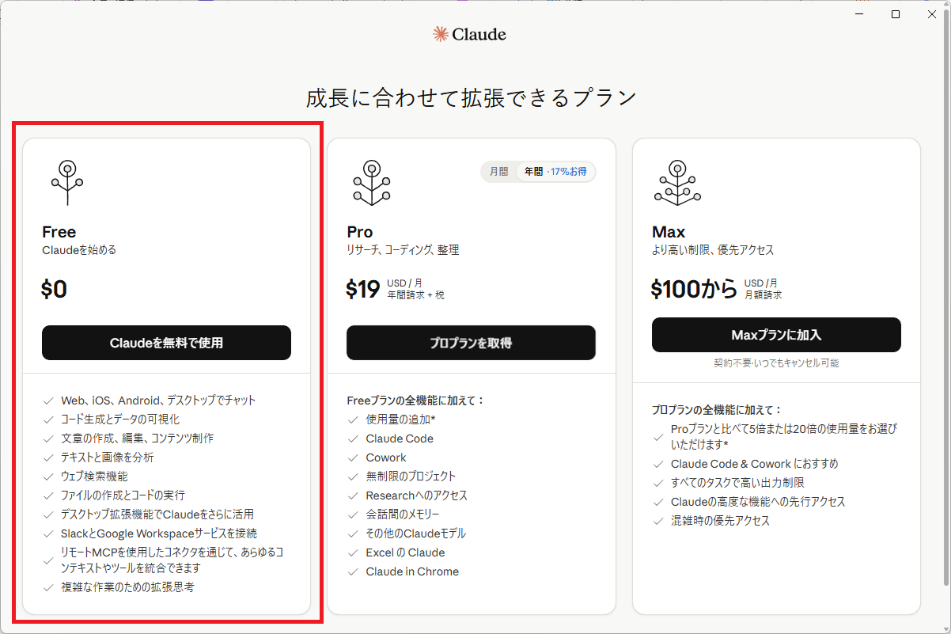
Task: Click the Free plan title text
Action: click(x=59, y=232)
